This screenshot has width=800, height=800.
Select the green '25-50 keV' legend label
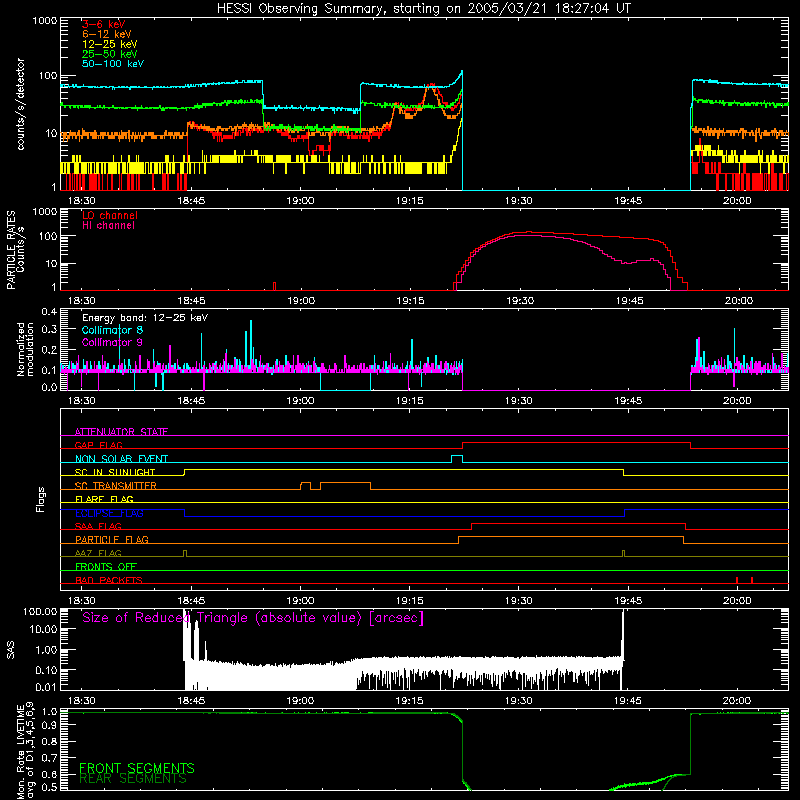109,54
